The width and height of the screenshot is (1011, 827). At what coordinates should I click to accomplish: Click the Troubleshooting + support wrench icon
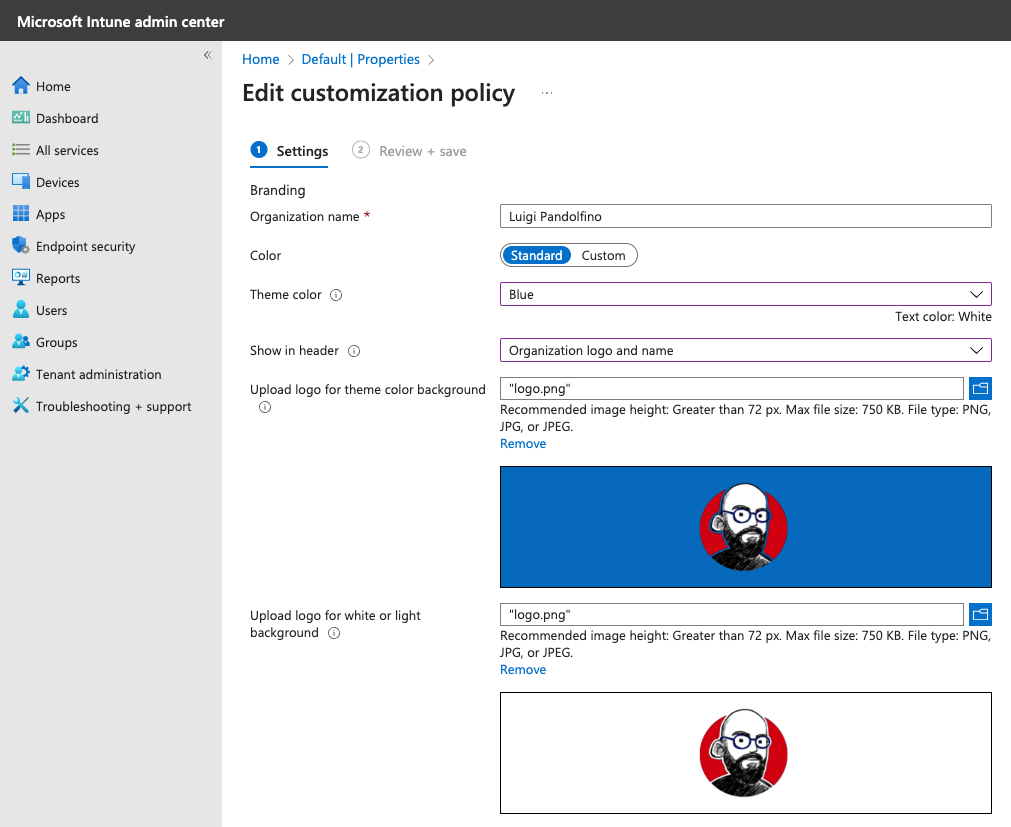[20, 406]
